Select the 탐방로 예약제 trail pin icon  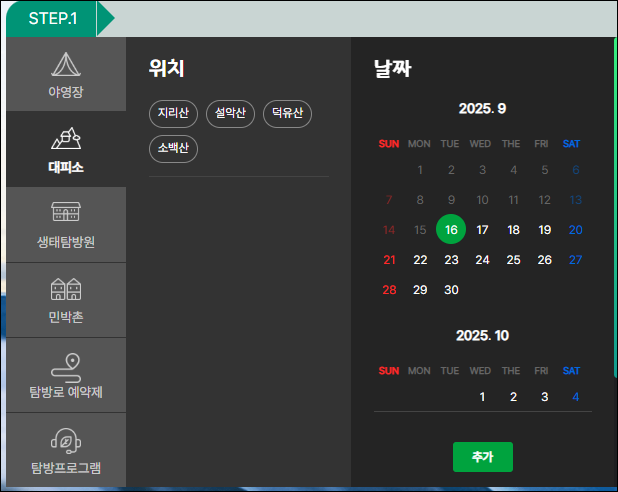pos(66,368)
